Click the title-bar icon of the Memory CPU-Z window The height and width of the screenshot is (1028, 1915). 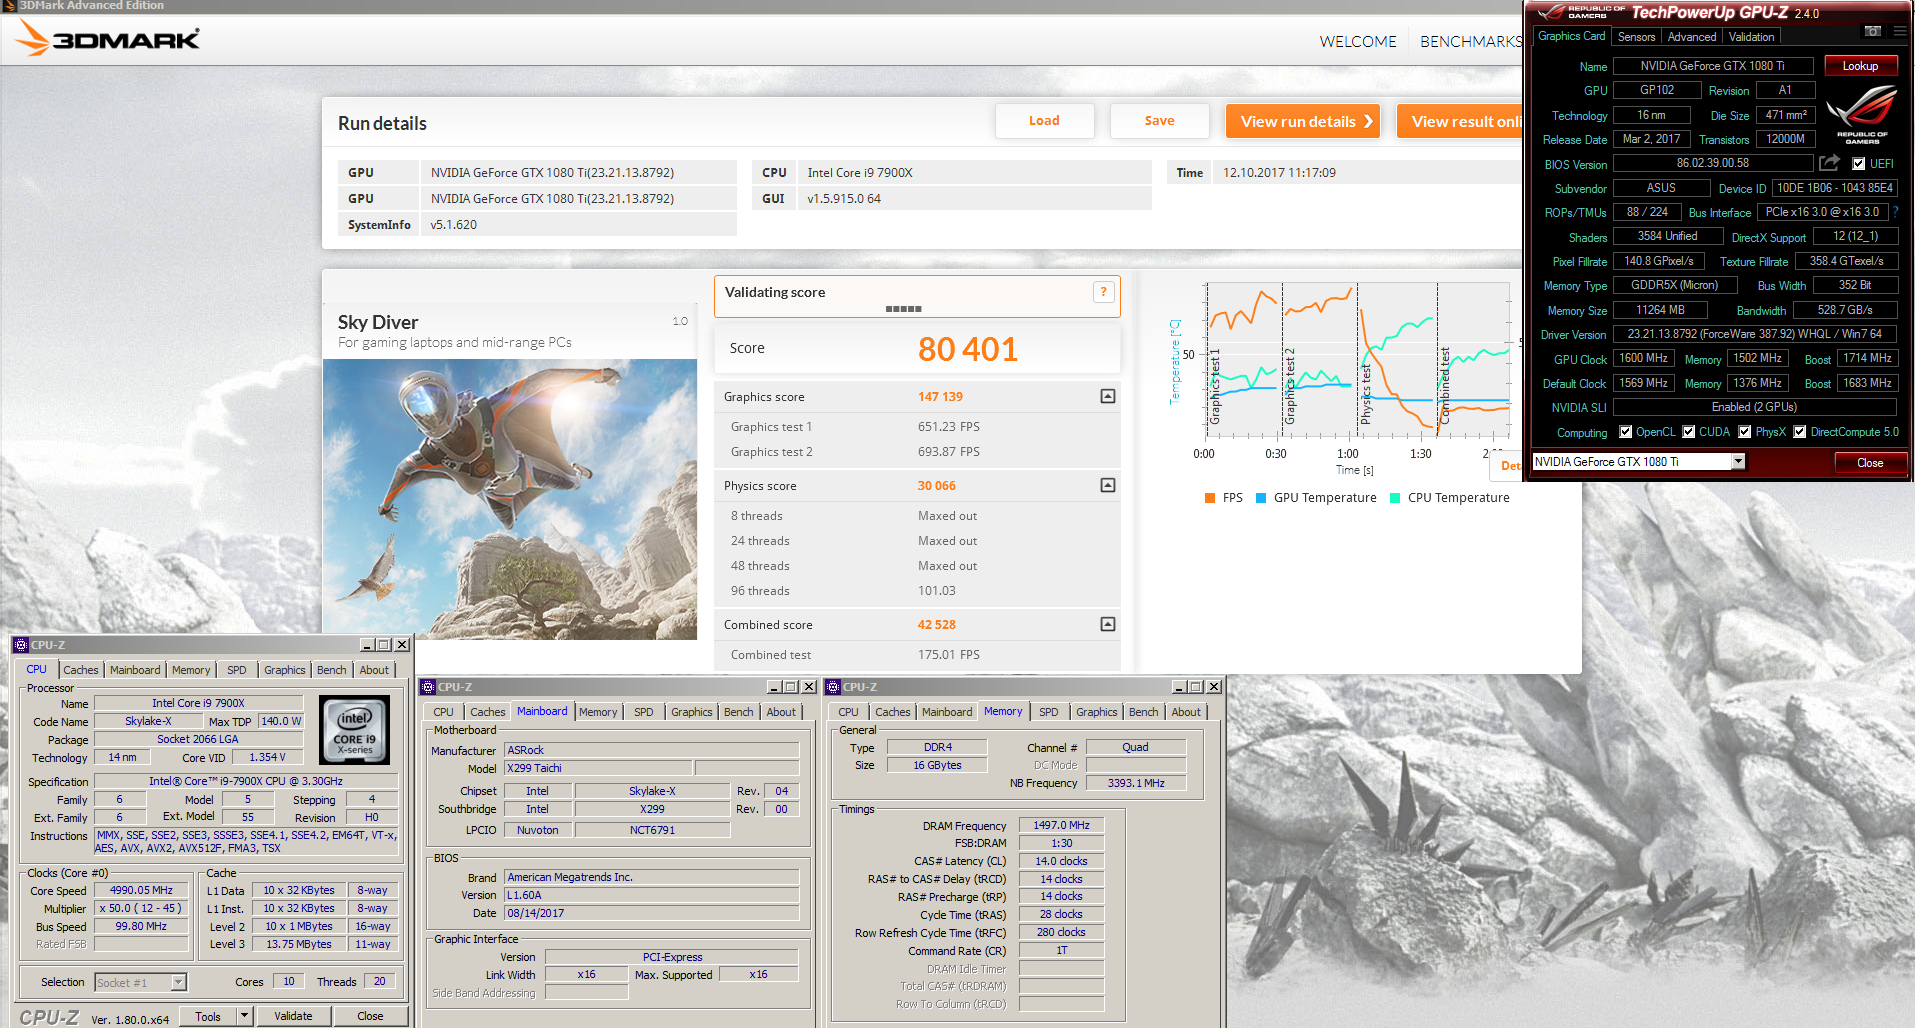click(833, 687)
